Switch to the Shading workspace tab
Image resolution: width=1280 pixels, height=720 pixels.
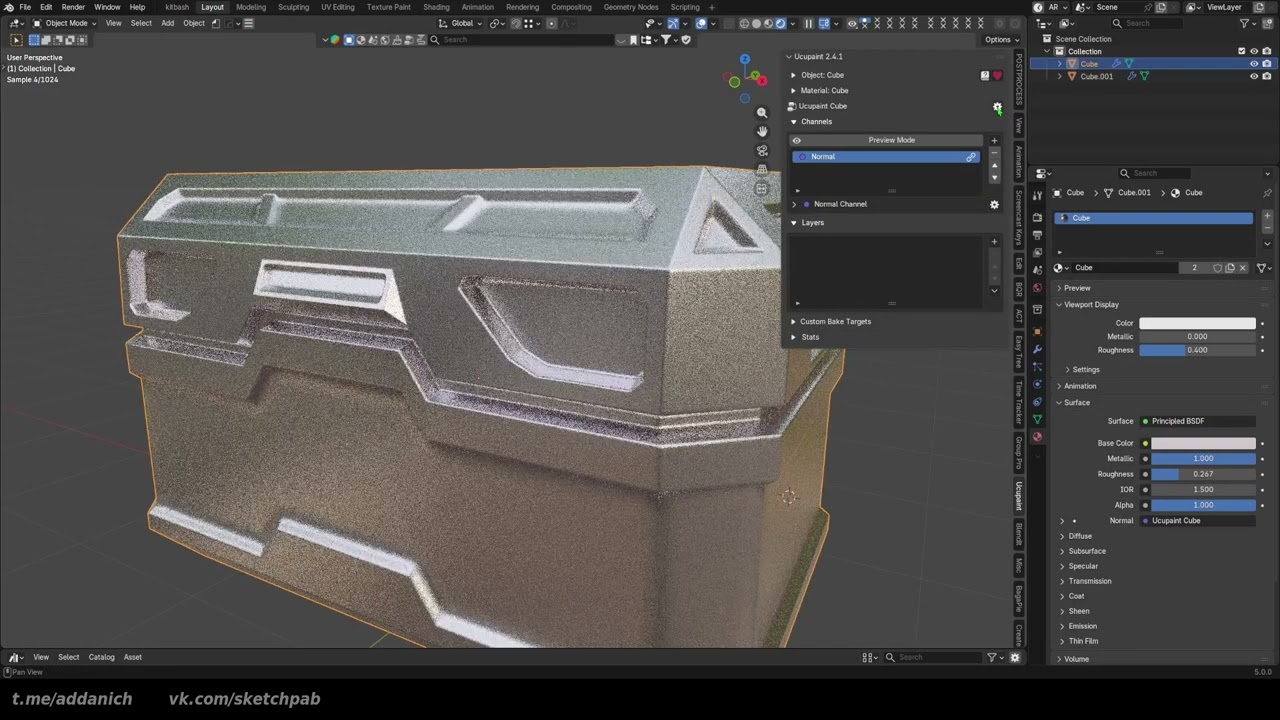[x=436, y=7]
